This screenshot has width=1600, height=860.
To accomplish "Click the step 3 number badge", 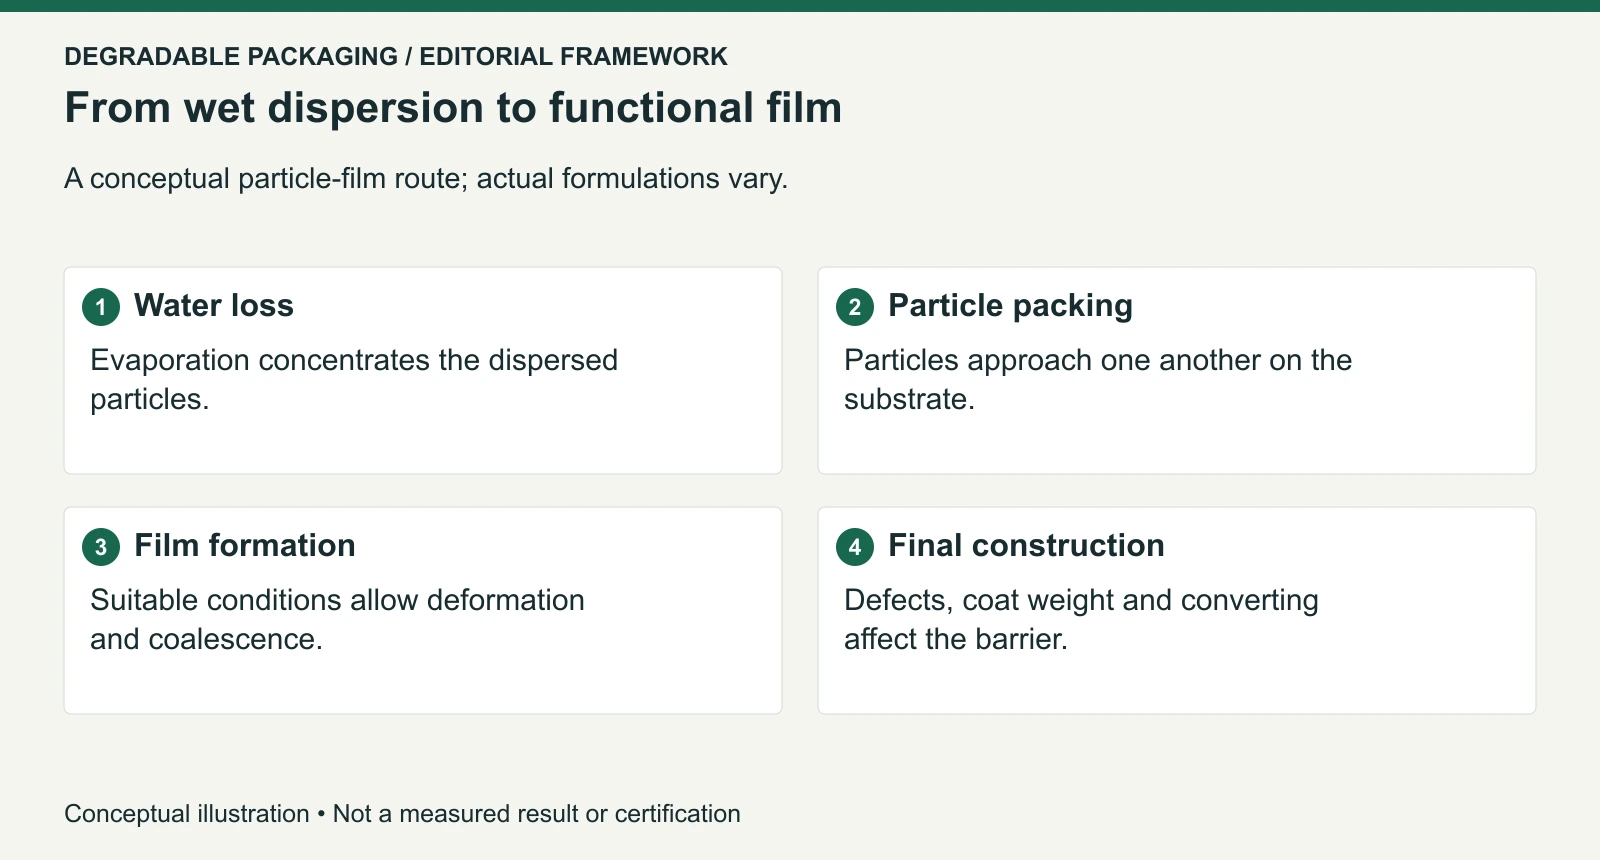I will pyautogui.click(x=101, y=547).
